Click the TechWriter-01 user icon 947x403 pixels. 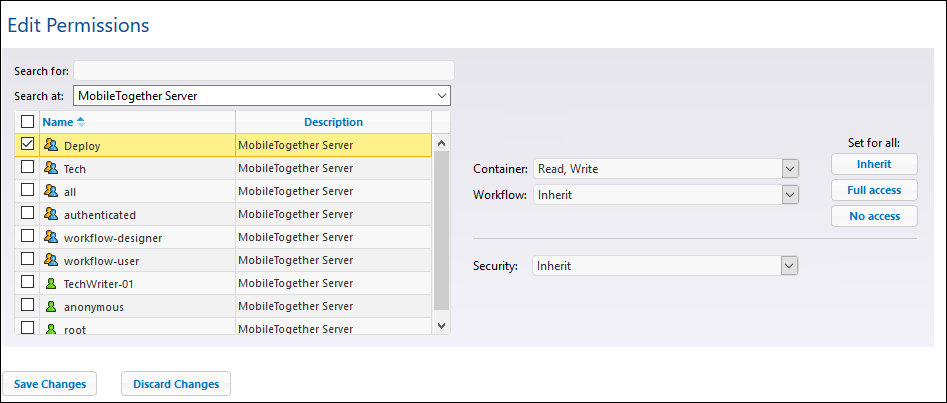coord(50,283)
